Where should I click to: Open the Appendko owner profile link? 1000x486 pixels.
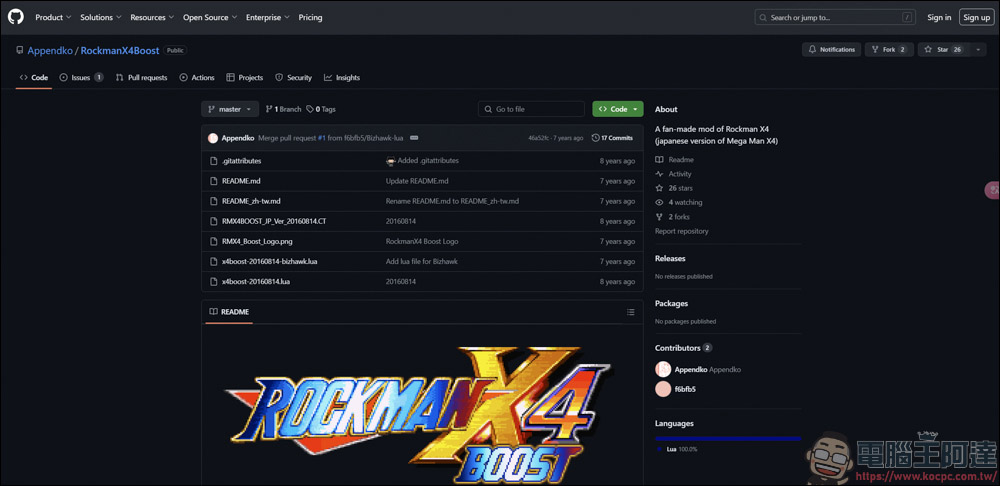click(x=50, y=50)
